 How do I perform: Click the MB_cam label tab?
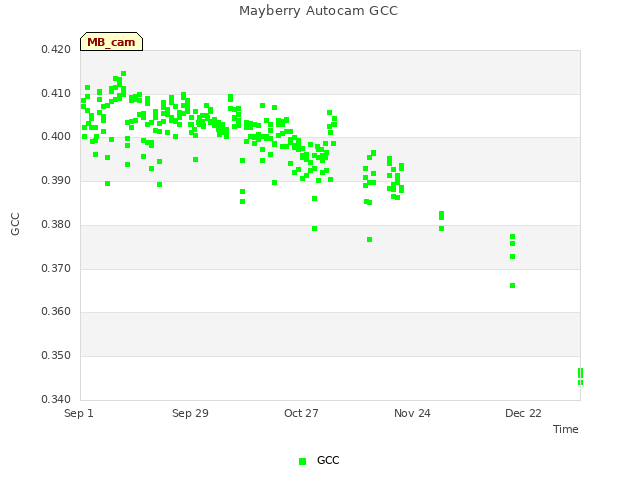coord(111,42)
